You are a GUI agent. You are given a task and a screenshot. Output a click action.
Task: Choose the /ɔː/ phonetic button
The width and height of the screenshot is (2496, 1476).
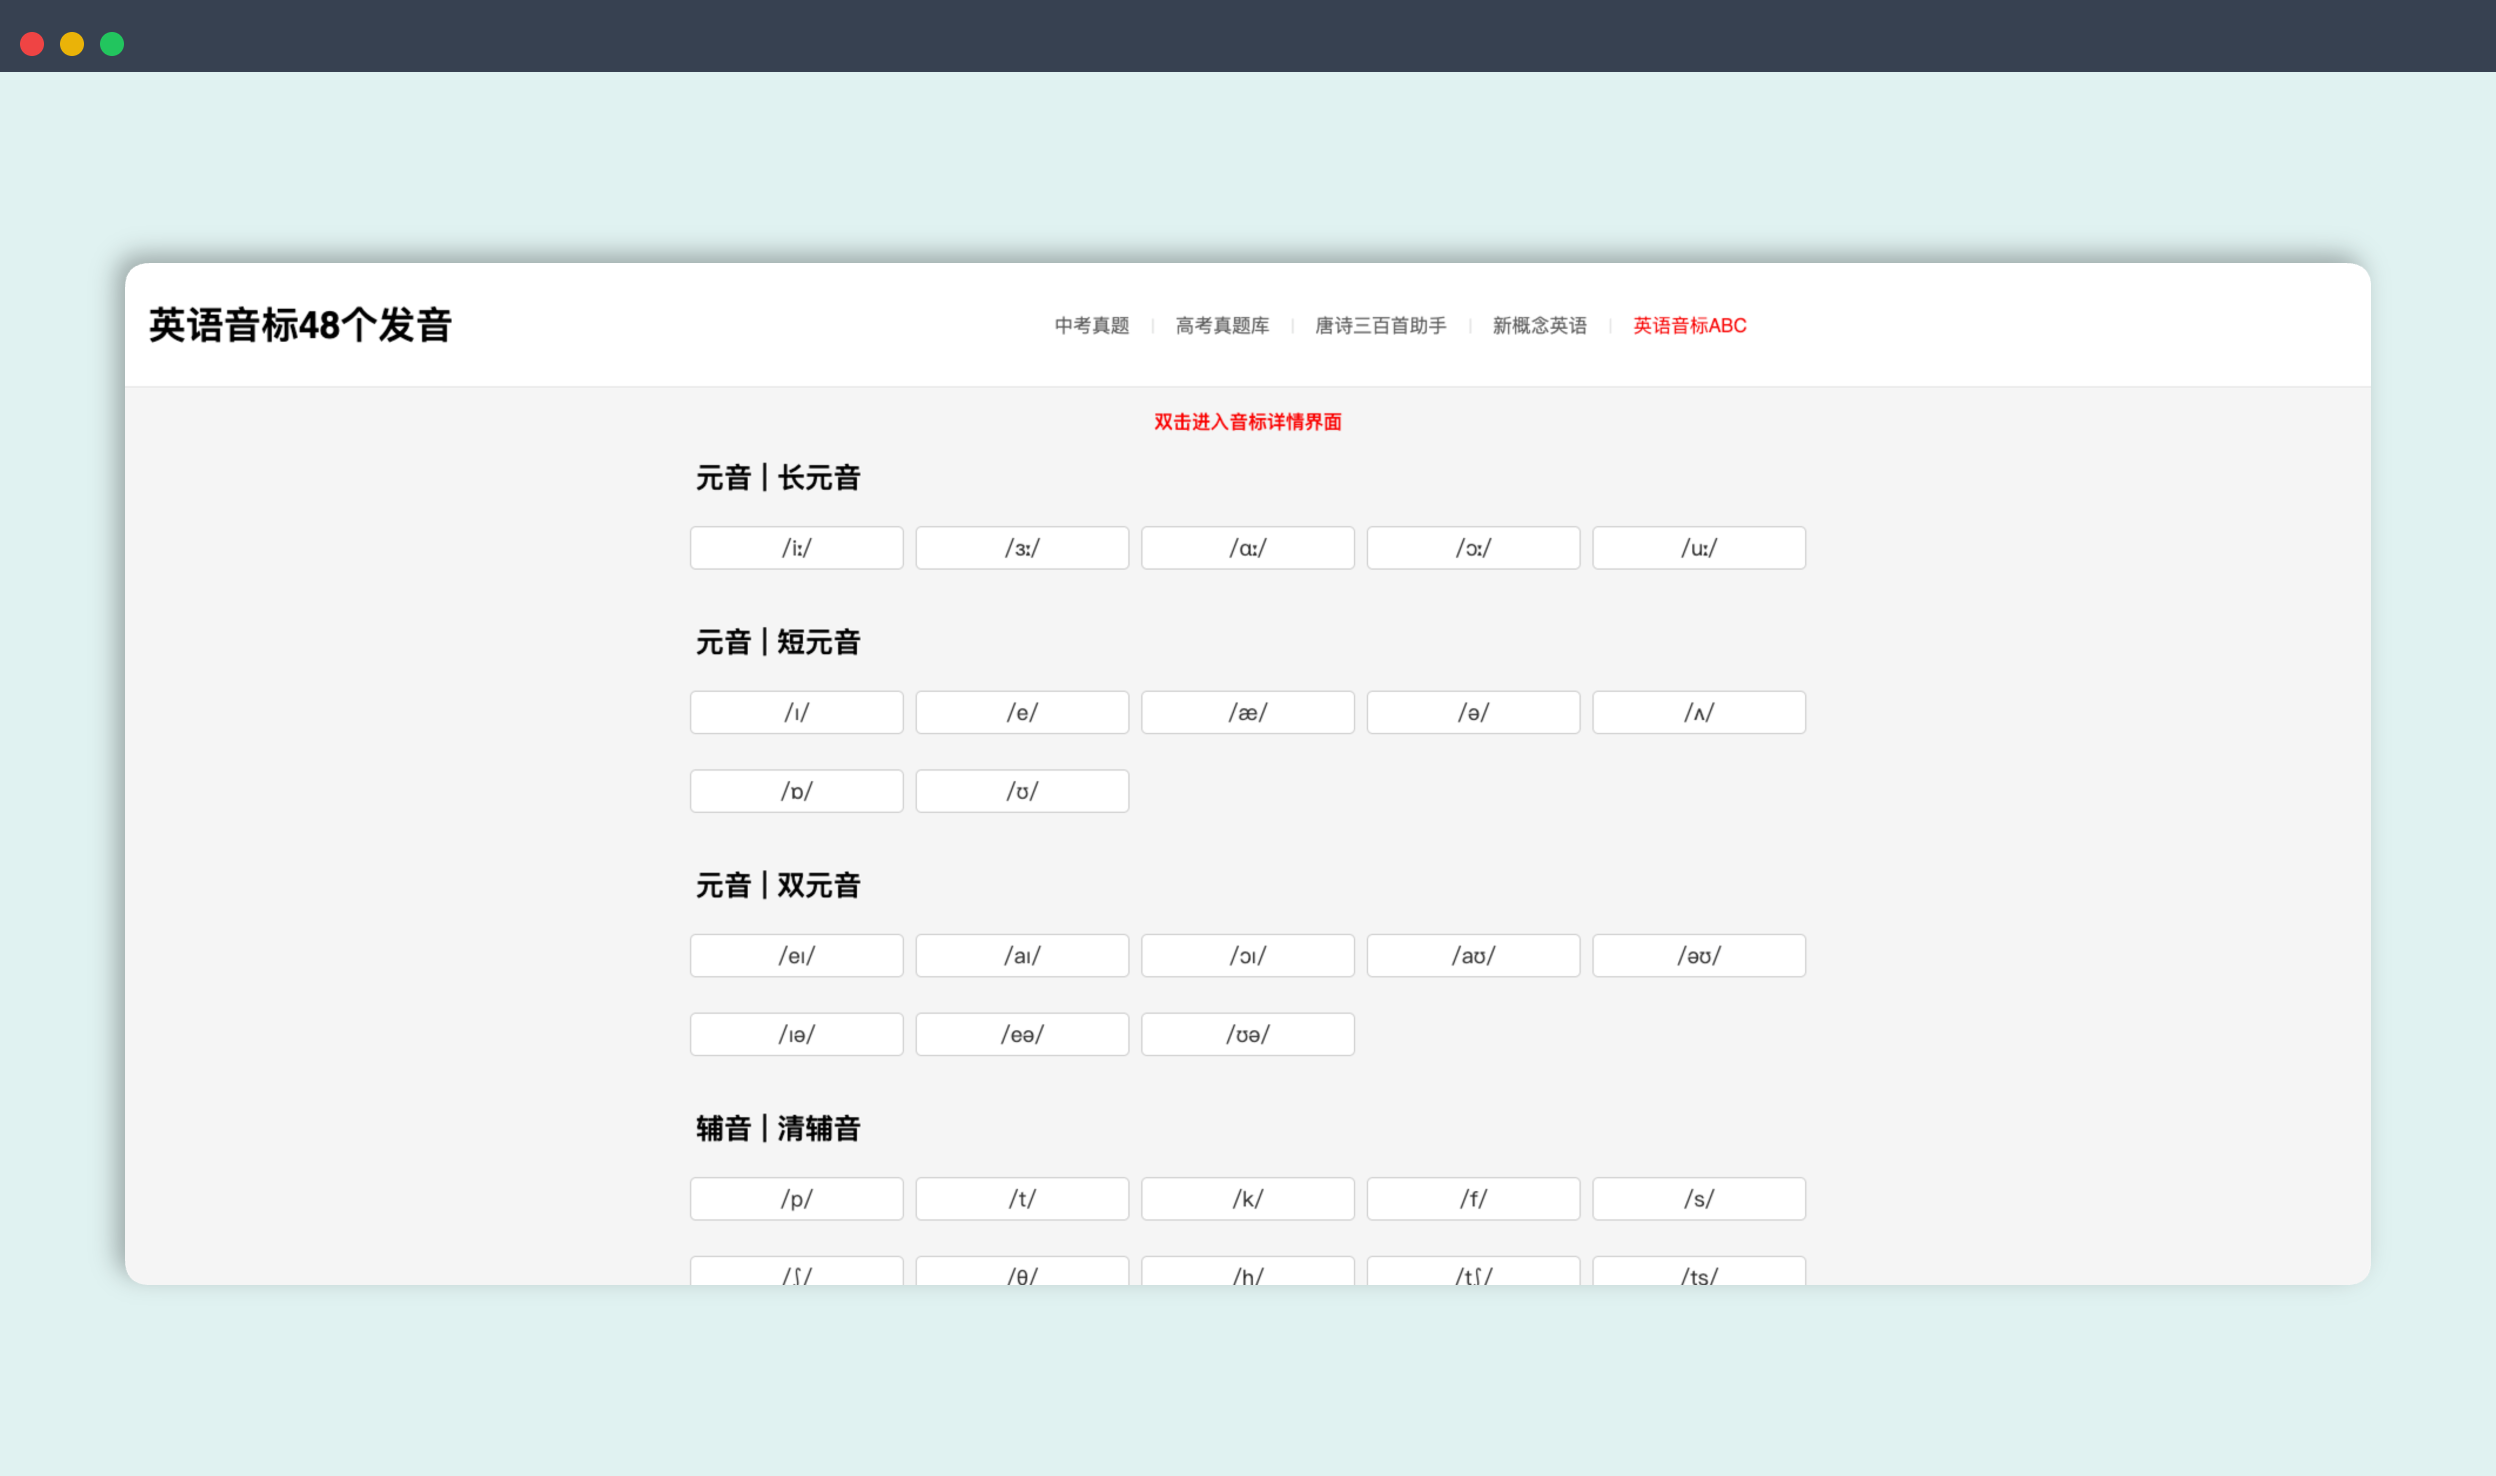(x=1472, y=548)
